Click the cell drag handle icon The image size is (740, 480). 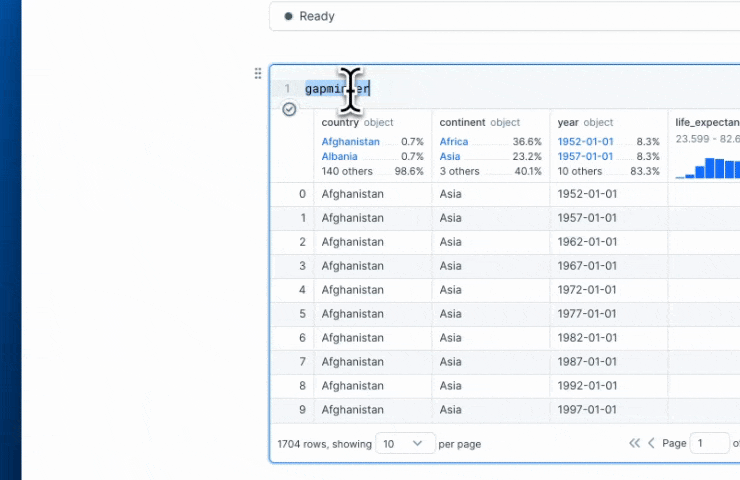click(x=258, y=73)
